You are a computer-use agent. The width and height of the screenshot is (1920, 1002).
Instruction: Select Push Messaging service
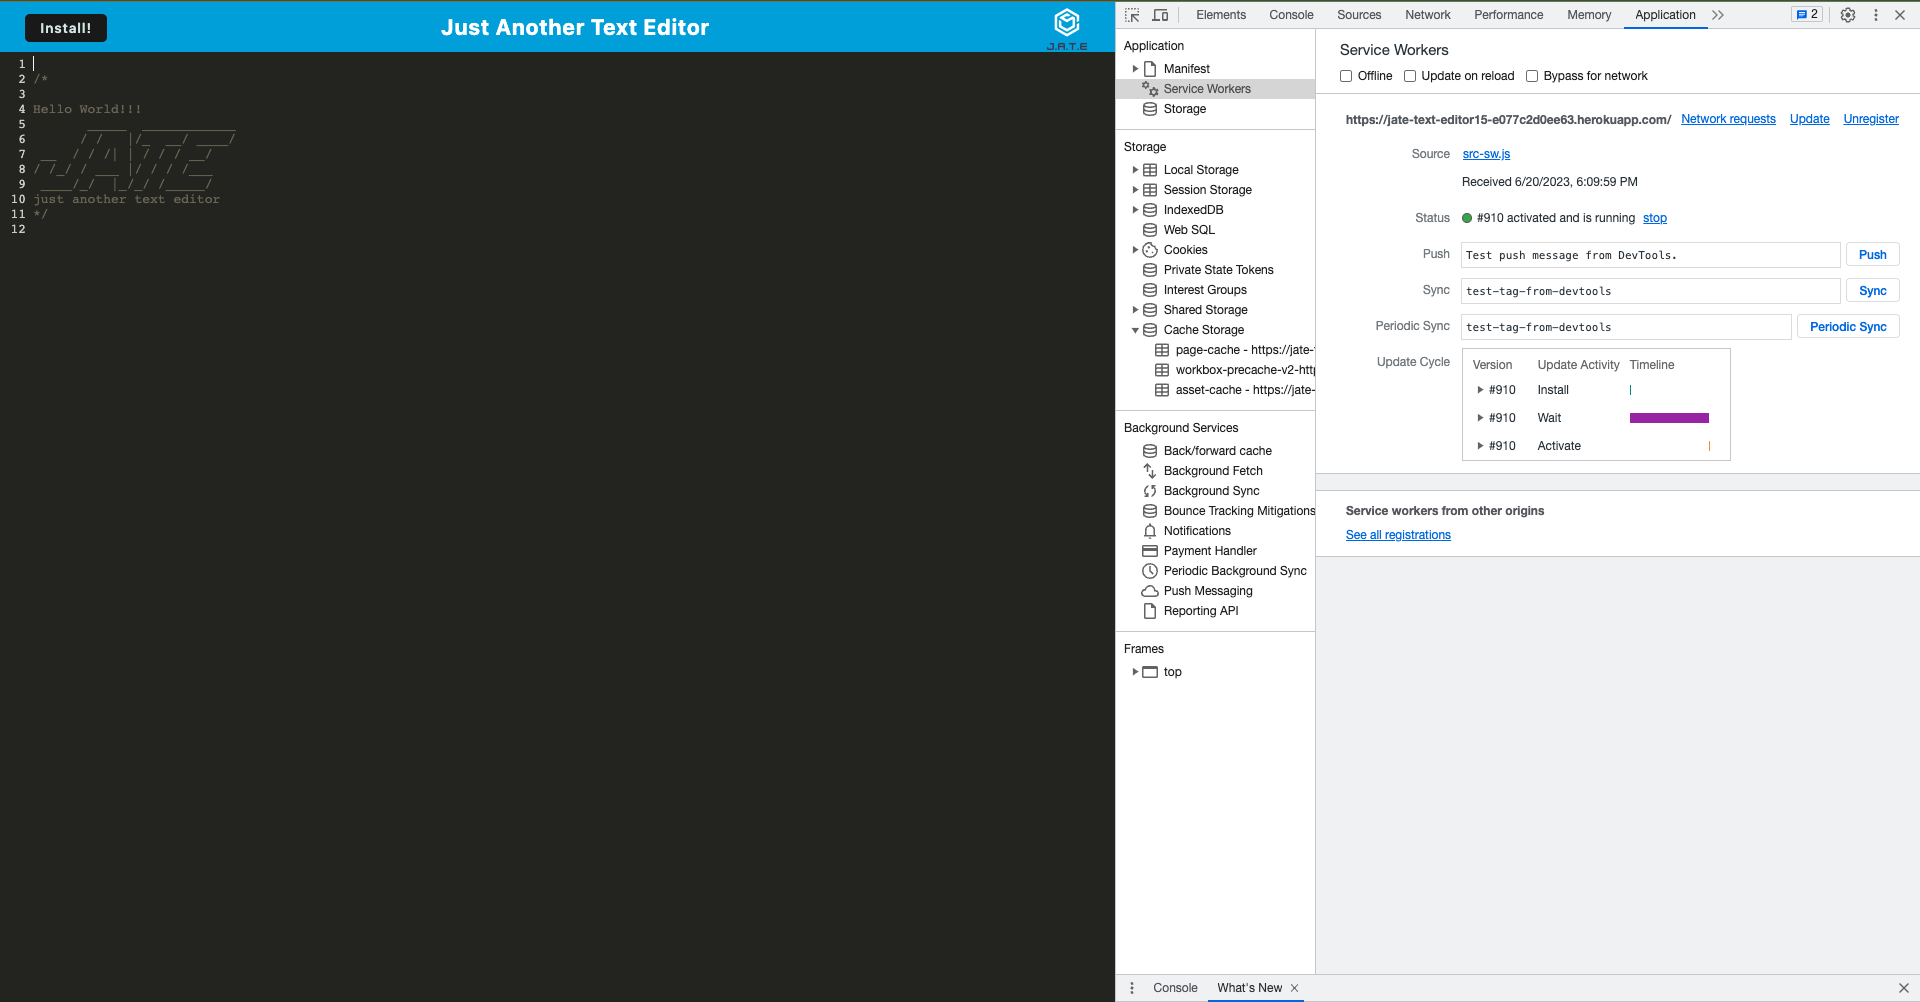pos(1208,590)
